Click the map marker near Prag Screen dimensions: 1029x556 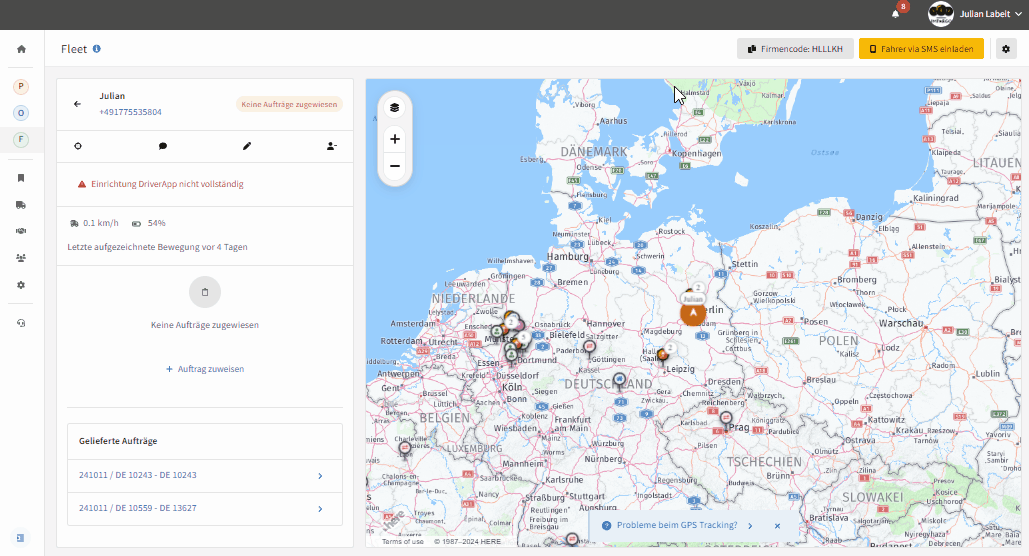click(x=726, y=417)
